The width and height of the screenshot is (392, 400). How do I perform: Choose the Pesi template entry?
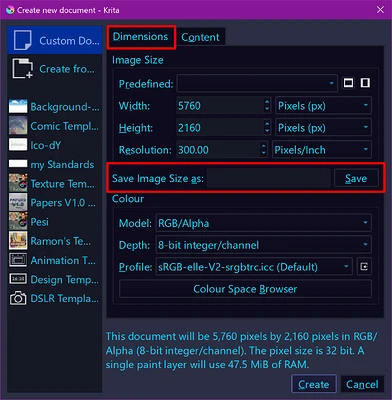55,222
